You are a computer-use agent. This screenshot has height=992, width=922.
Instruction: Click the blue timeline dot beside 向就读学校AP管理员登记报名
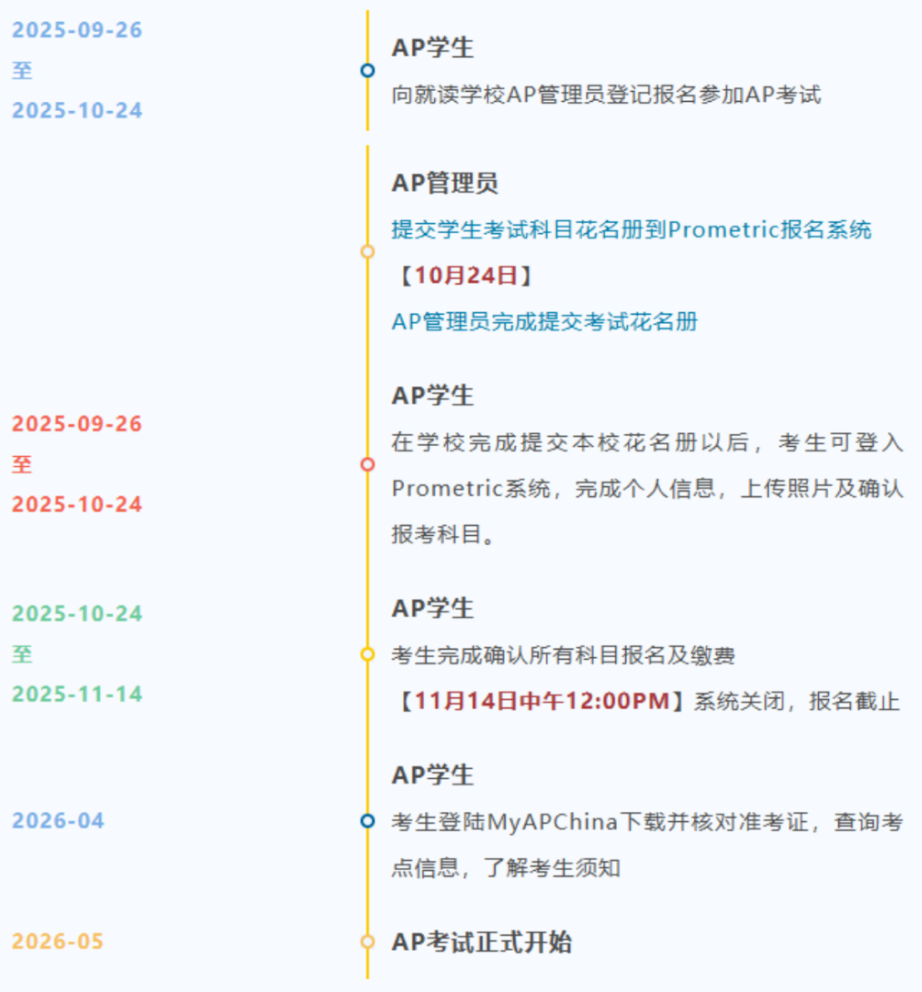tap(367, 70)
